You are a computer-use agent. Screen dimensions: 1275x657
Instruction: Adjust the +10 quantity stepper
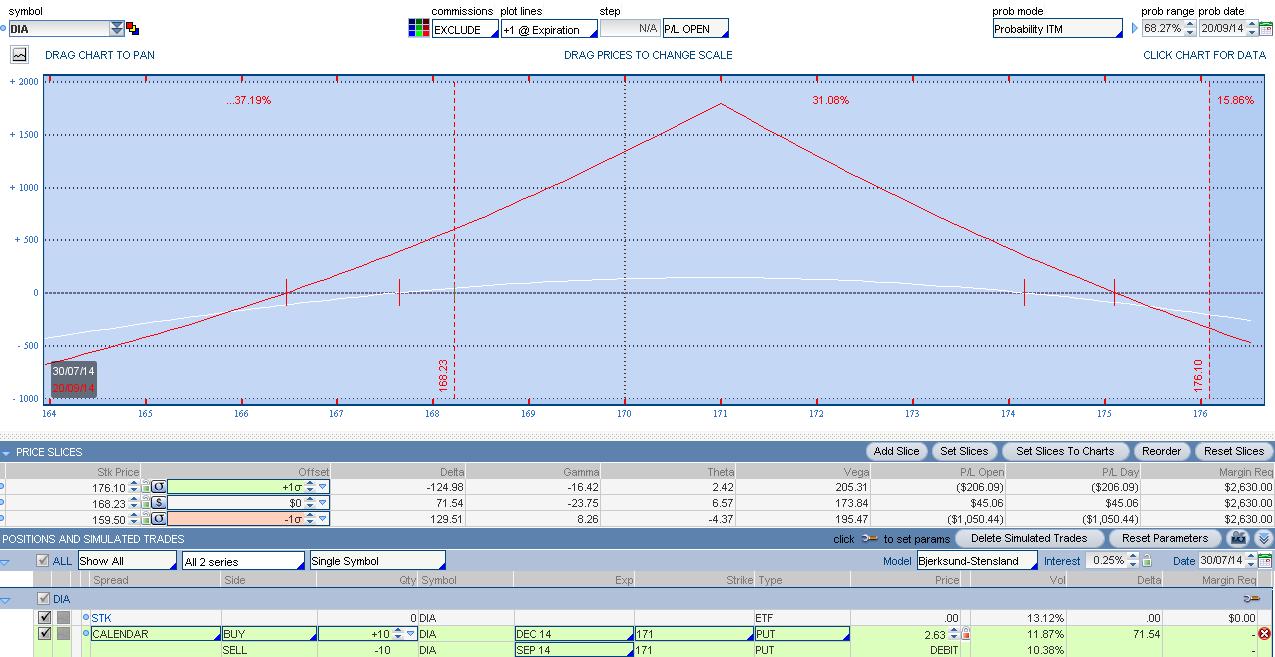coord(397,634)
